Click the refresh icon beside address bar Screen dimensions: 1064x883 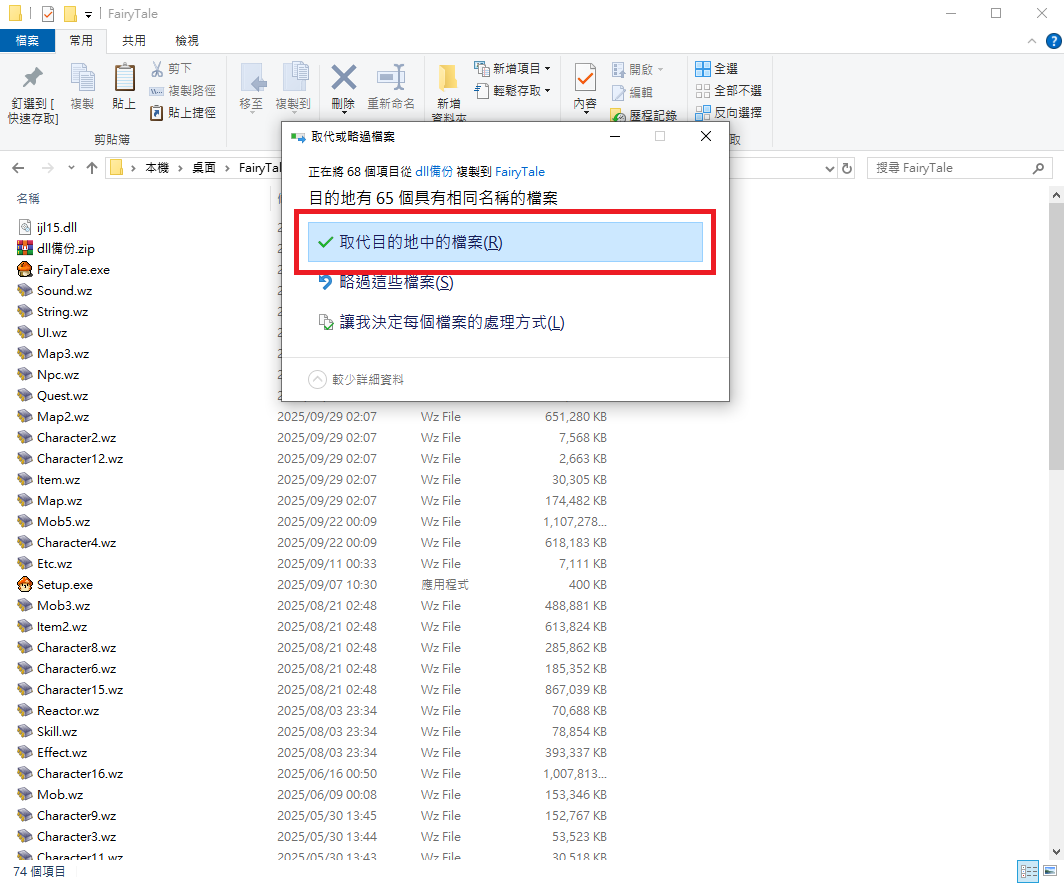tap(847, 168)
